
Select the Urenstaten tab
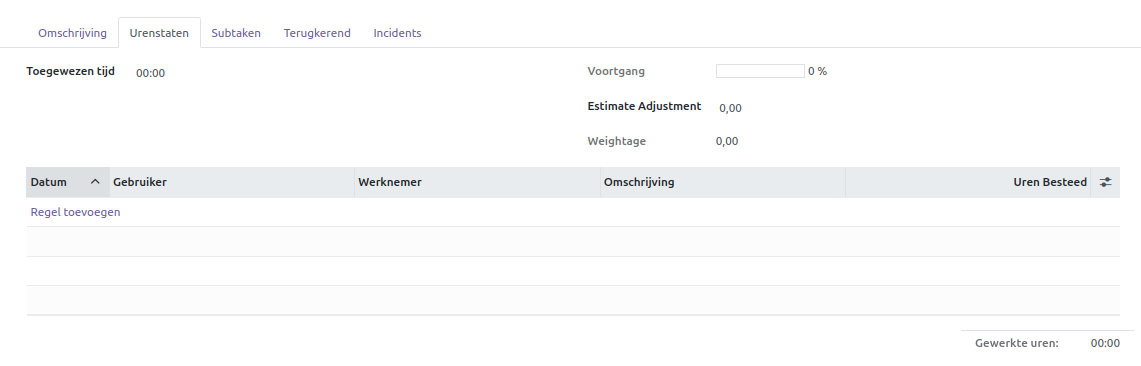coord(159,33)
